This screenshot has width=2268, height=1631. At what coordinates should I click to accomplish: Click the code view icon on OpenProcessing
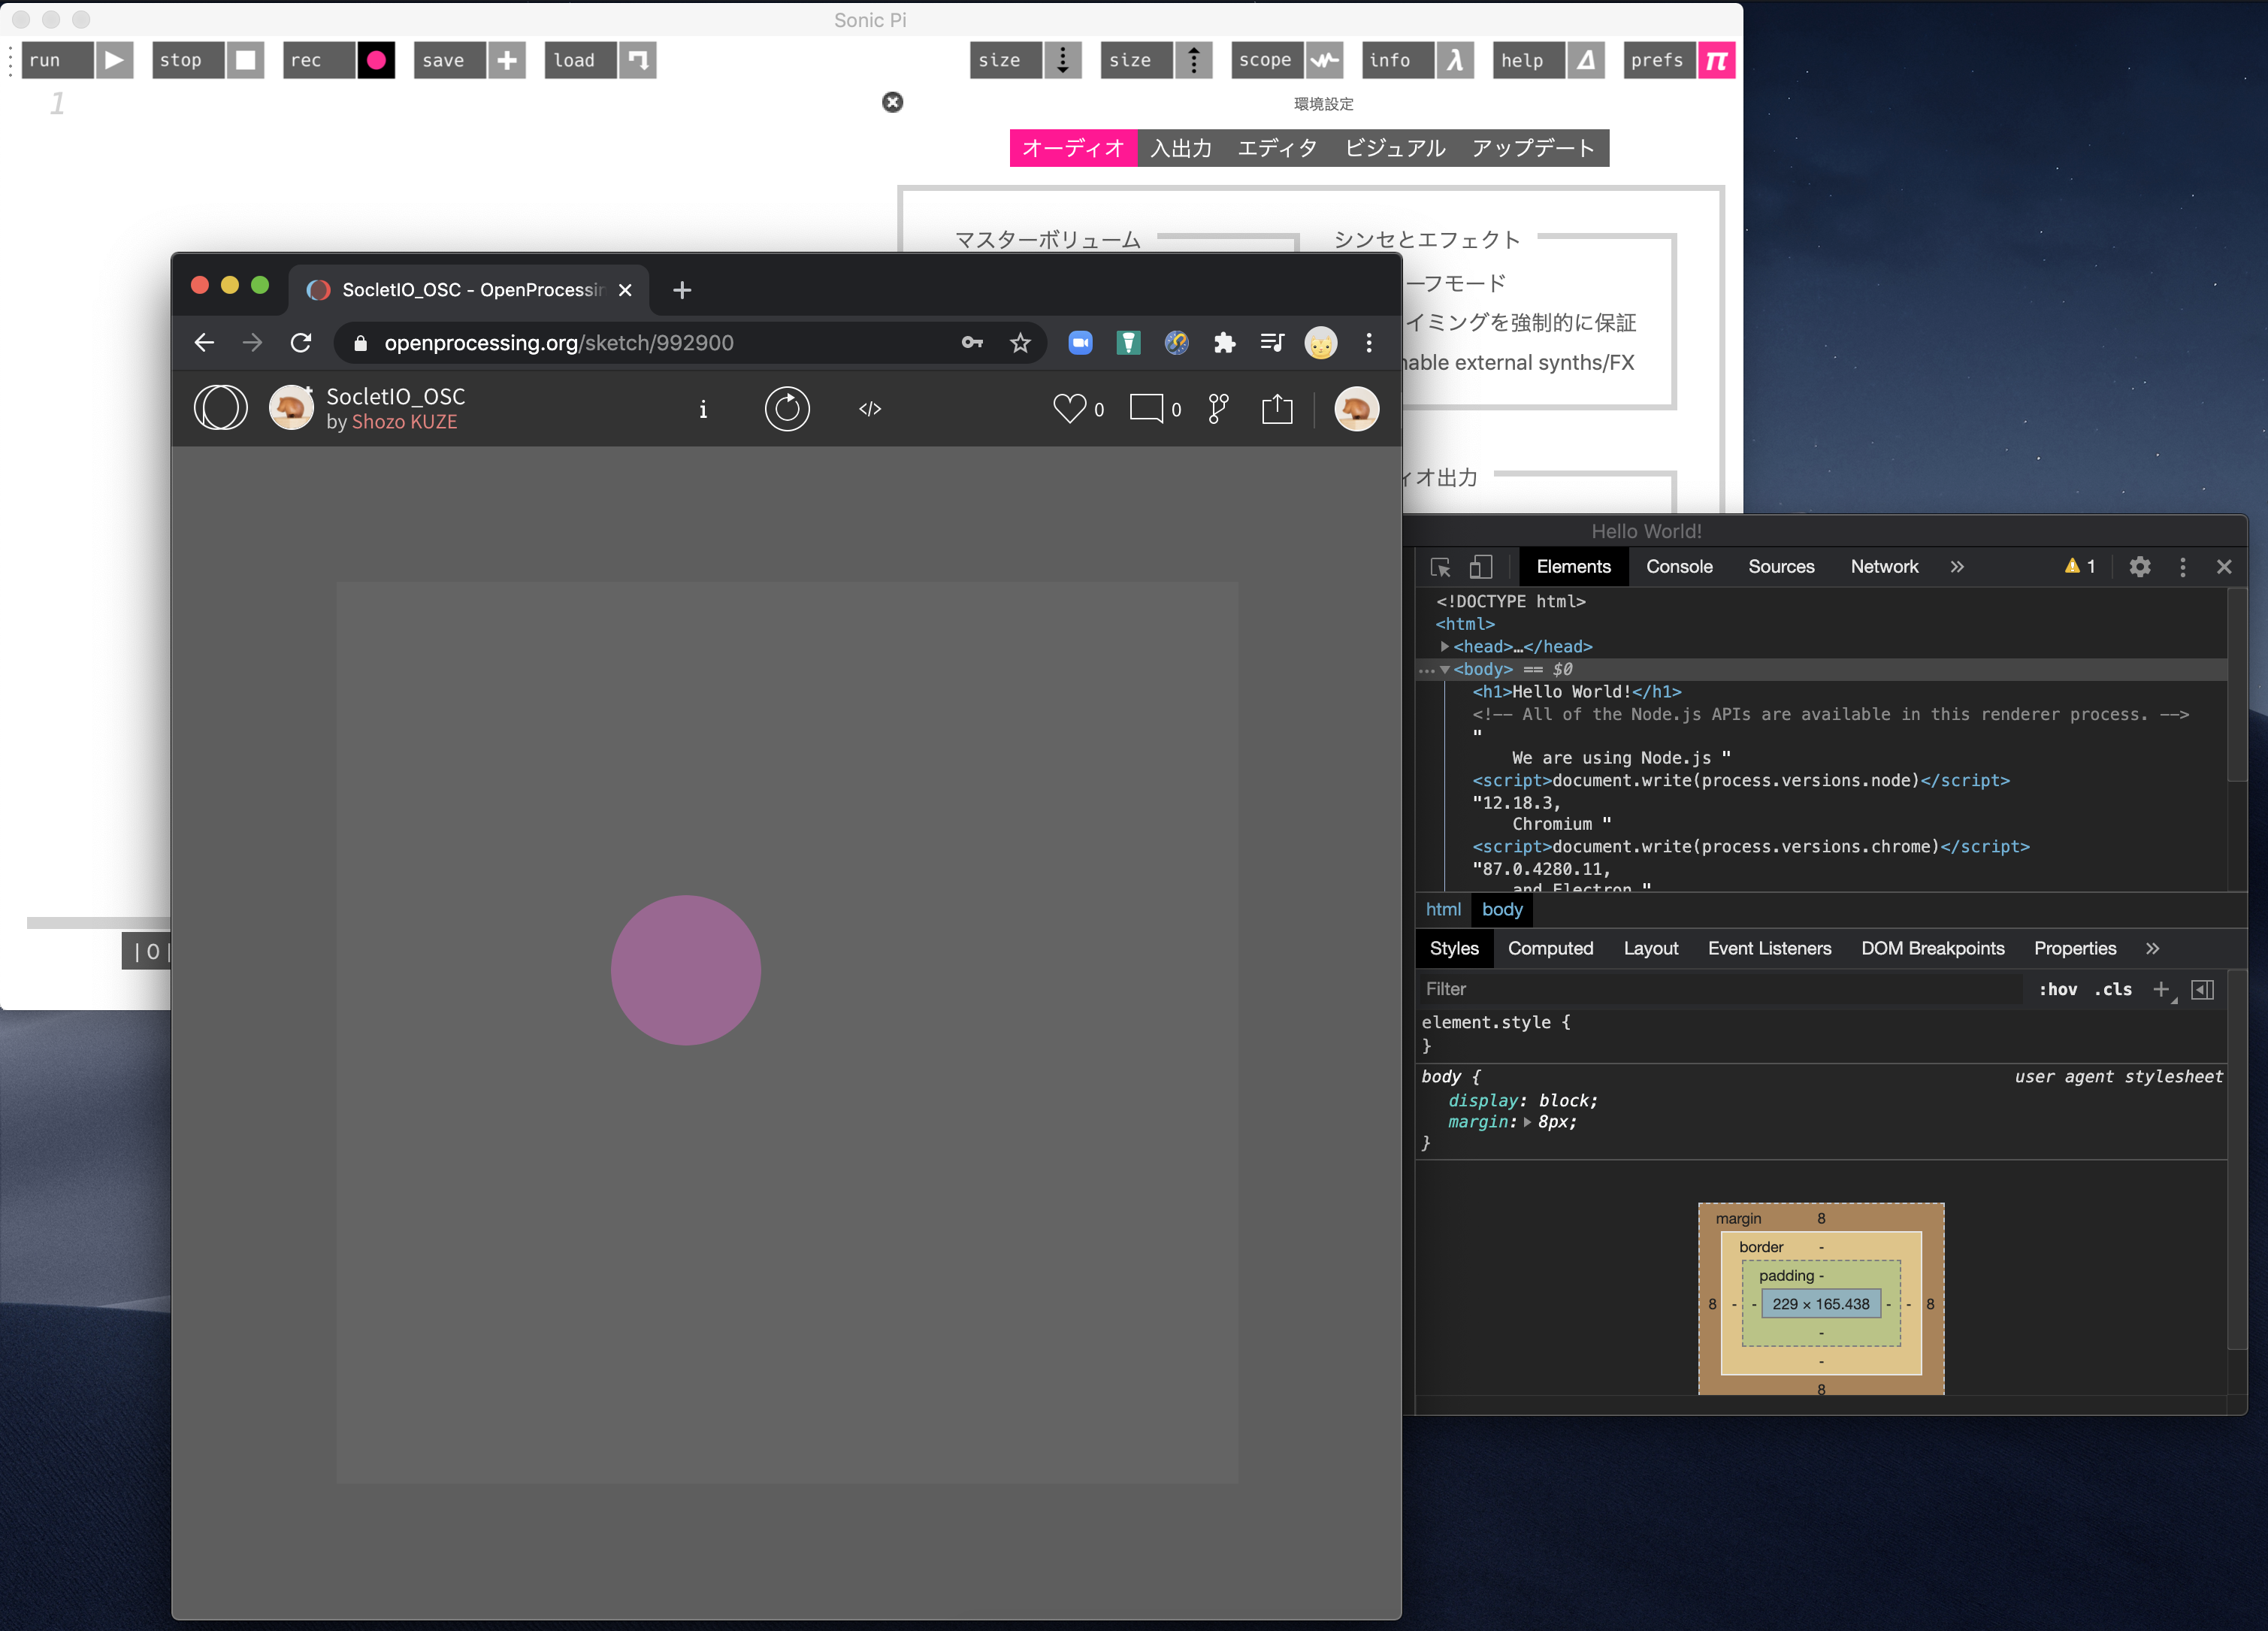pos(870,408)
